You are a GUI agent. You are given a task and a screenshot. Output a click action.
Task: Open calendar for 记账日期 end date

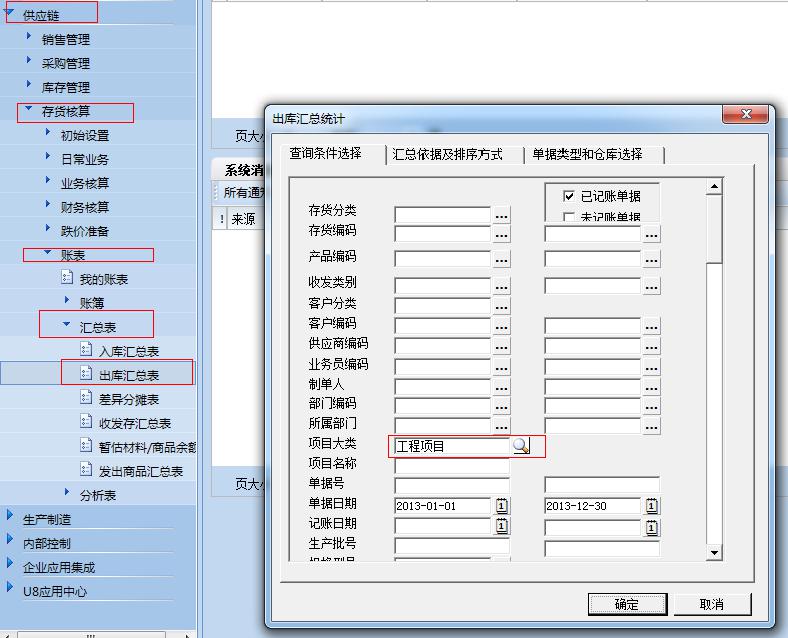(651, 527)
